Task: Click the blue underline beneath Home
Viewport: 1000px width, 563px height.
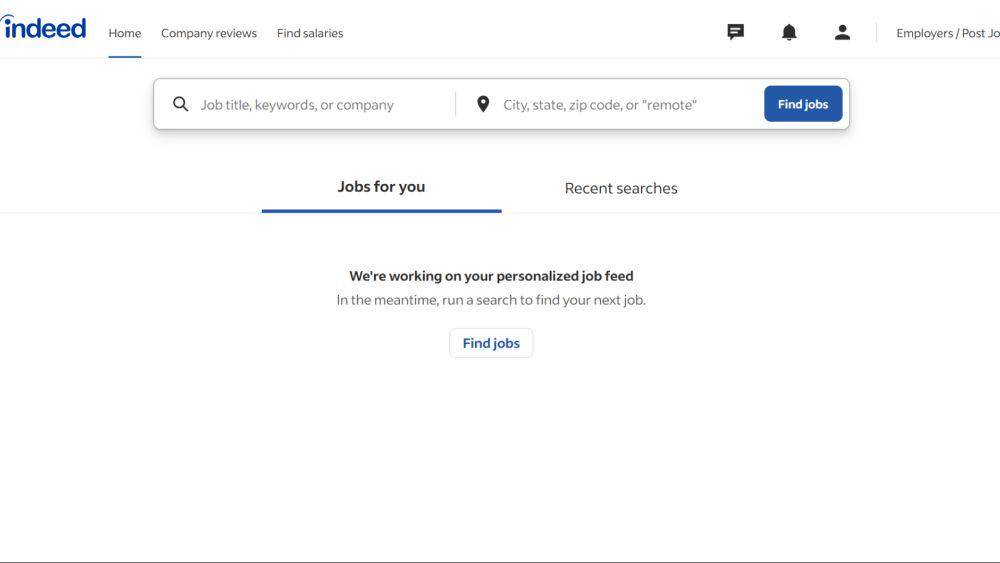Action: click(x=124, y=57)
